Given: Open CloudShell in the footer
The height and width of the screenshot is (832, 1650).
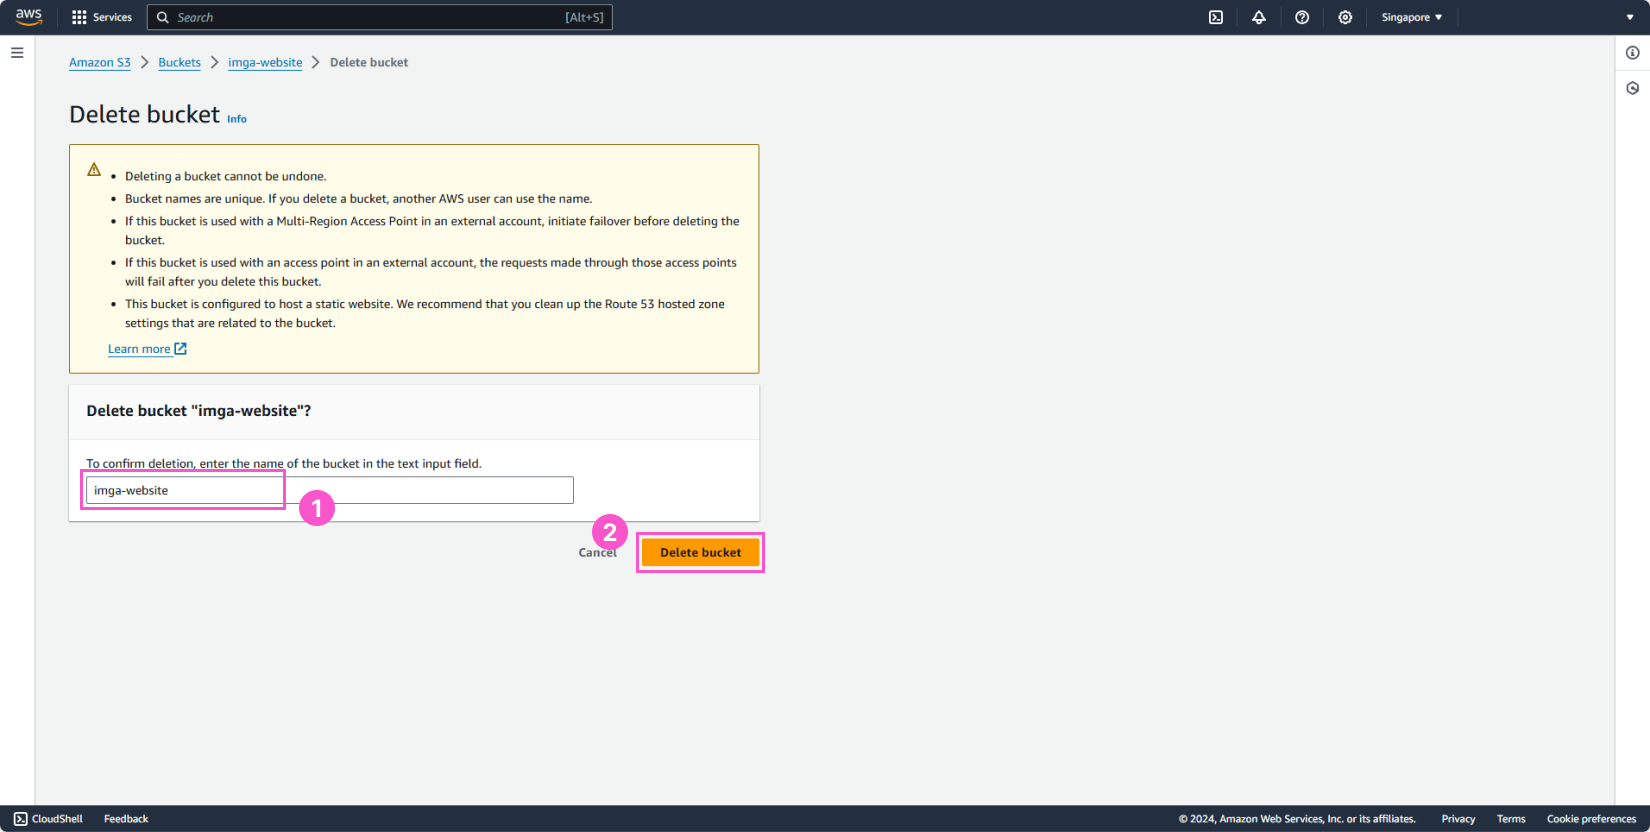Looking at the screenshot, I should (48, 819).
